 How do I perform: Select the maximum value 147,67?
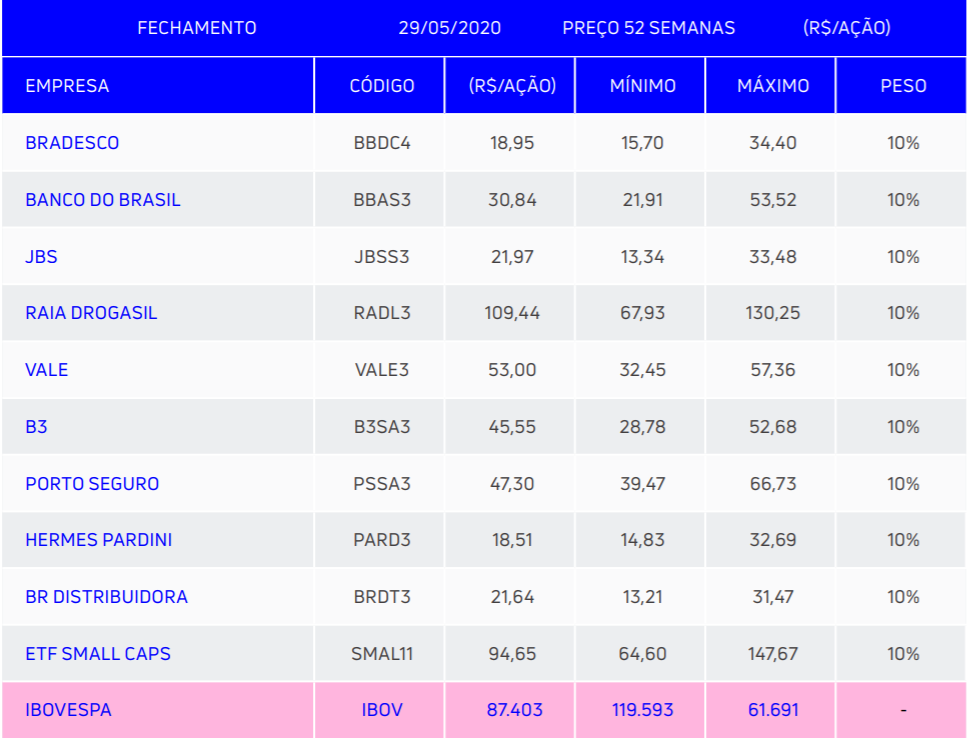[773, 653]
